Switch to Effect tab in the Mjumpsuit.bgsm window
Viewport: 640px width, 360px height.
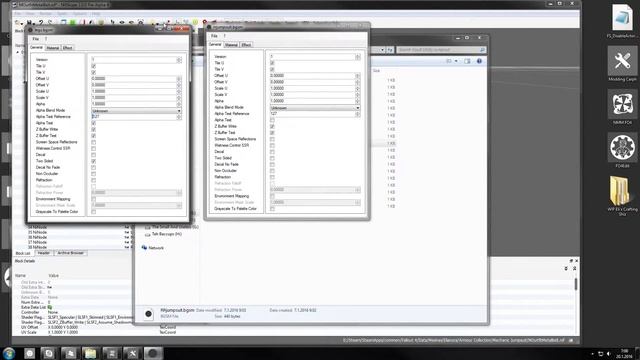[x=247, y=45]
